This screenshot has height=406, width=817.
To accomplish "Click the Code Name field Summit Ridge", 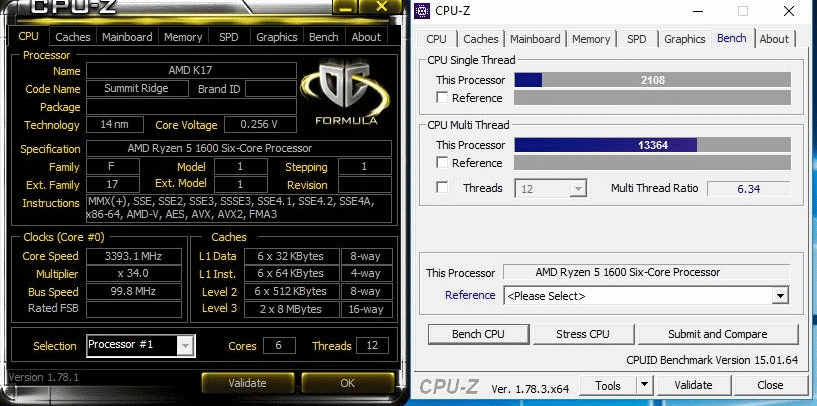I will (x=137, y=88).
